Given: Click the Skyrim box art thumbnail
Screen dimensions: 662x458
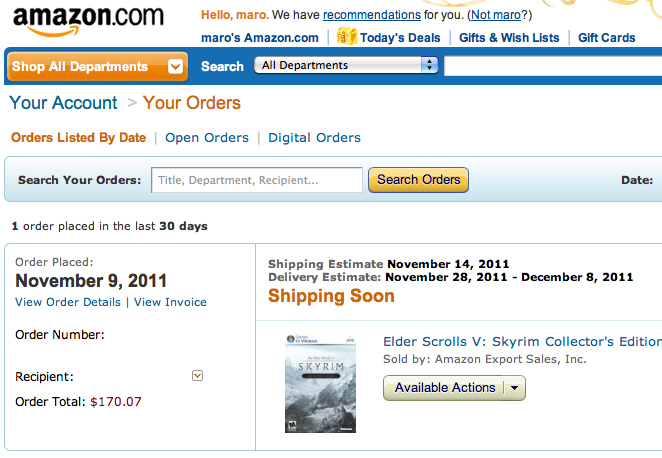Looking at the screenshot, I should coord(320,383).
